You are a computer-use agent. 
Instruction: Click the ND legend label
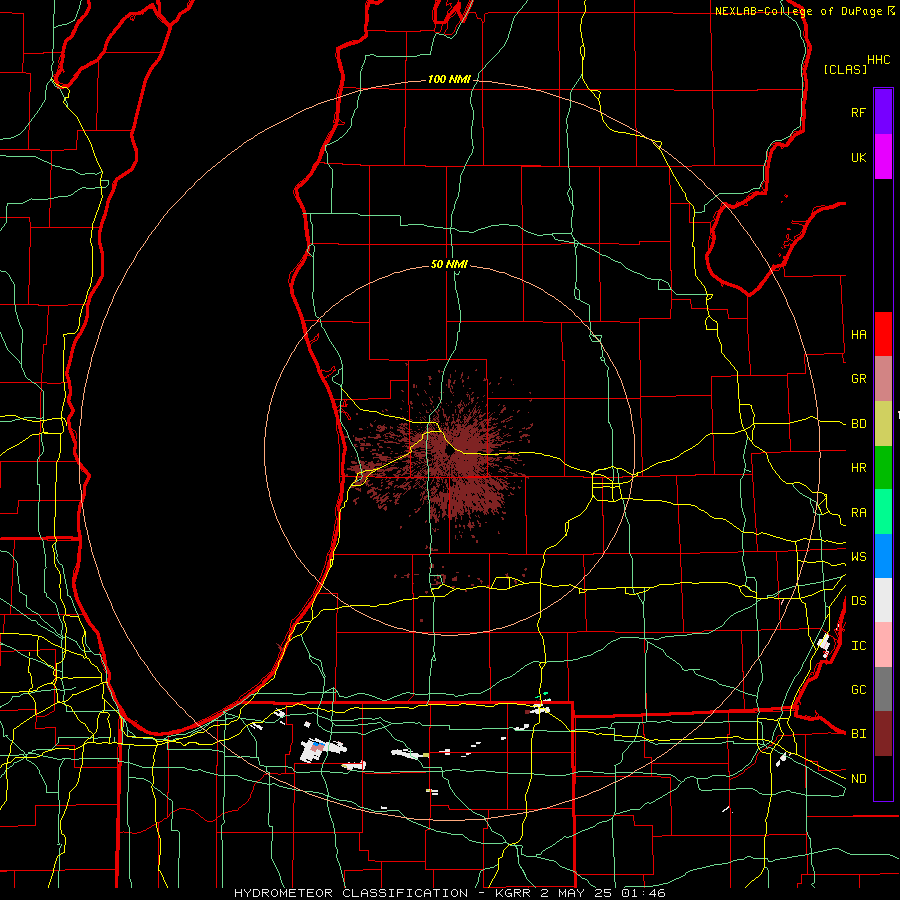(858, 779)
